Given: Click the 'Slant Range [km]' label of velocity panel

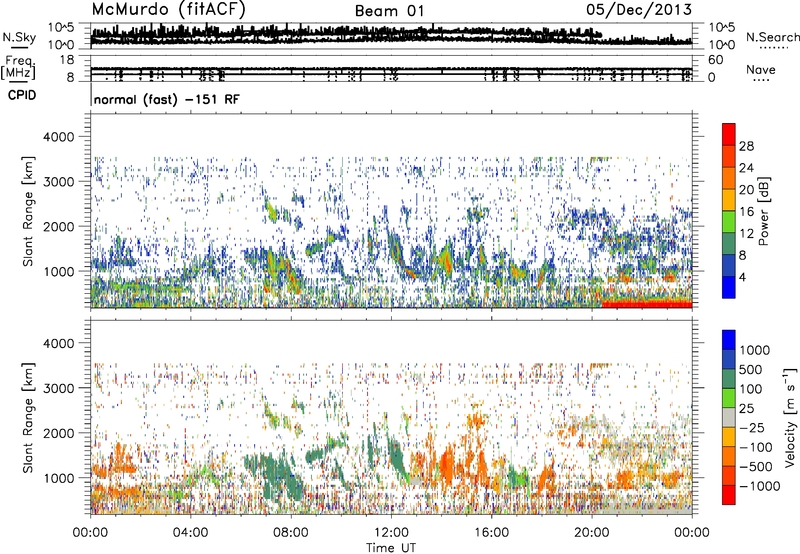Looking at the screenshot, I should click(x=28, y=417).
